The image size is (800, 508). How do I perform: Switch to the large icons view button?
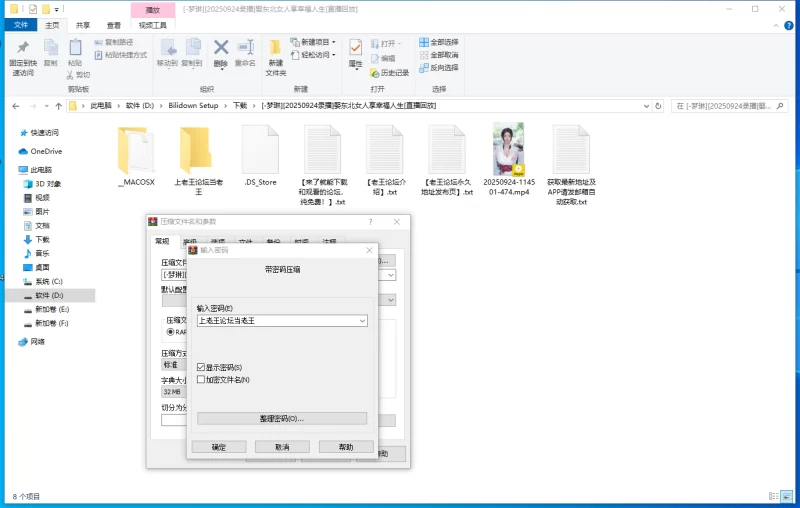[786, 496]
